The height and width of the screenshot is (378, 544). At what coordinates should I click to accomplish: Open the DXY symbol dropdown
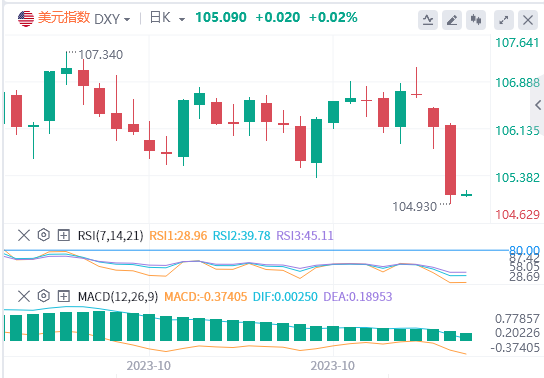tap(112, 19)
